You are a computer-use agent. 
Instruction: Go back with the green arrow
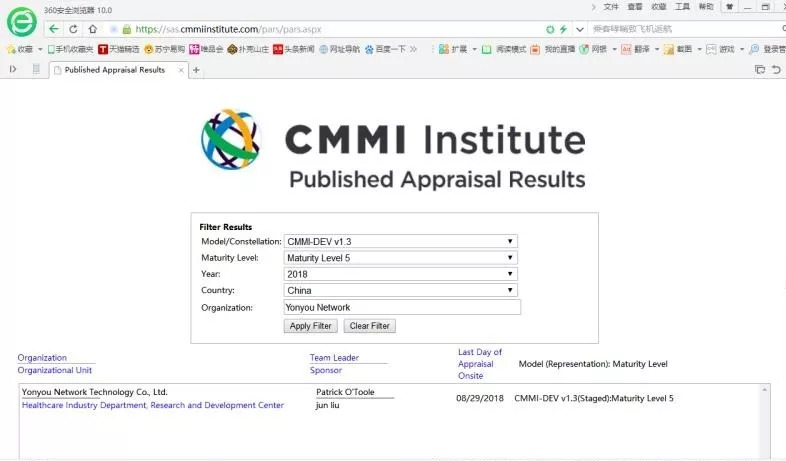tap(54, 29)
